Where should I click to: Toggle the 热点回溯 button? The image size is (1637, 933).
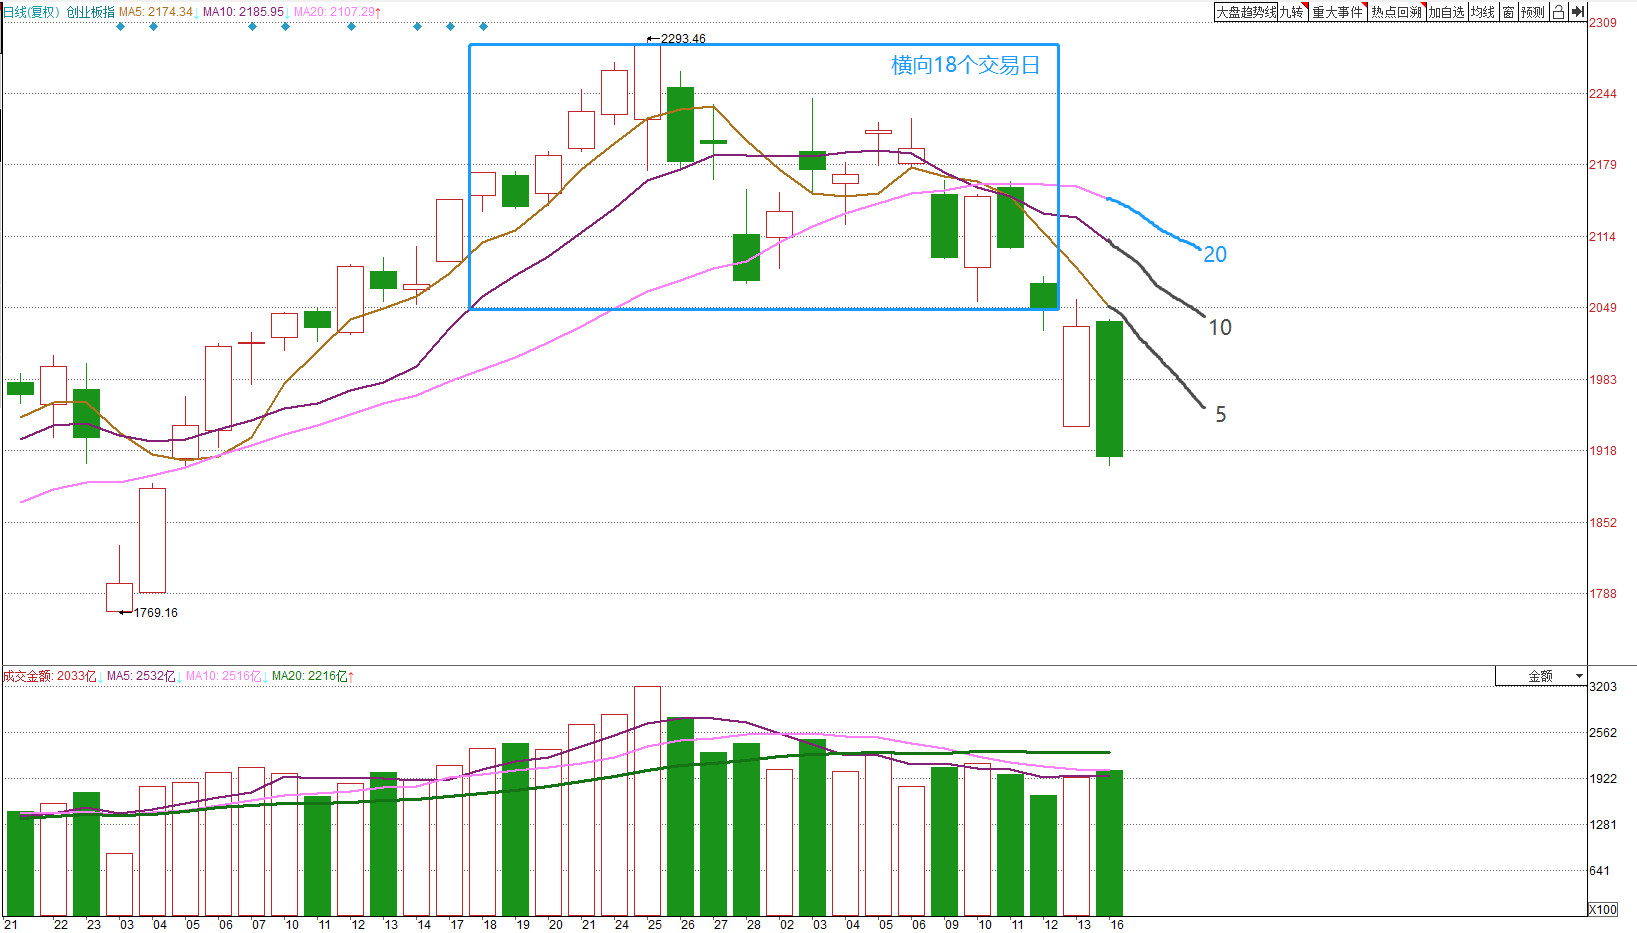pyautogui.click(x=1397, y=12)
